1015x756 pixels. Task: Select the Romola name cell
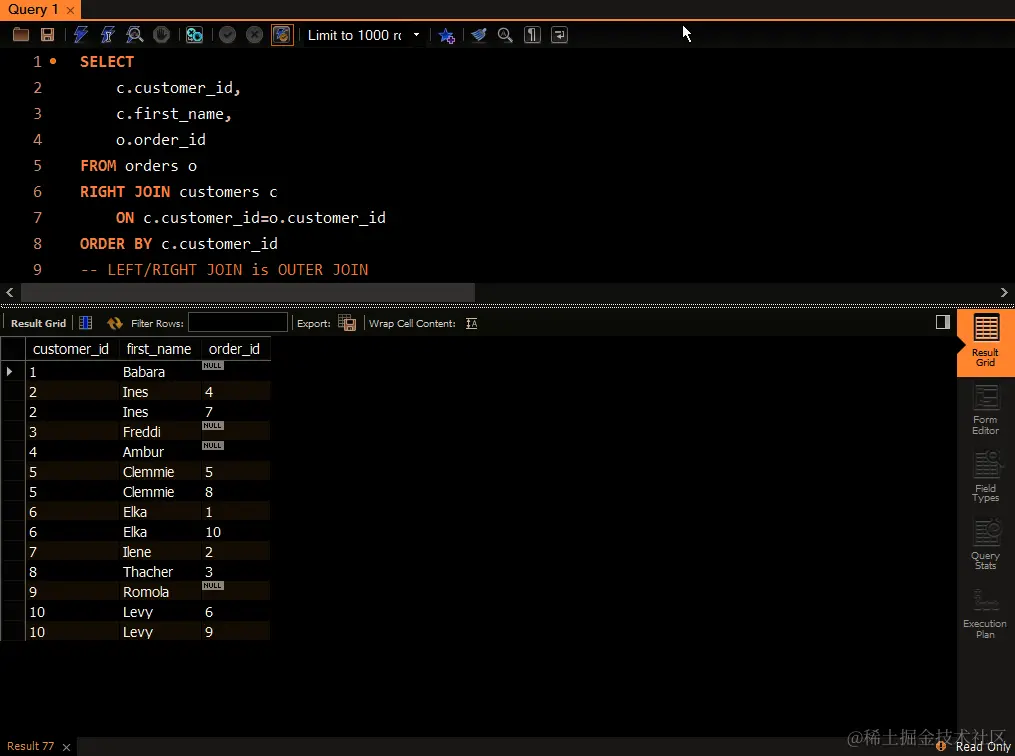tap(160, 592)
